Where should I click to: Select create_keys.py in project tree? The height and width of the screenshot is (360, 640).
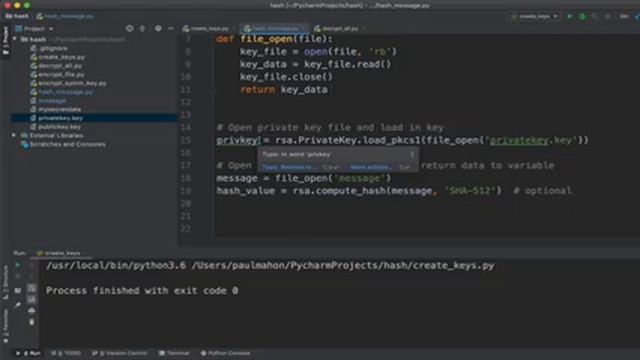point(61,57)
